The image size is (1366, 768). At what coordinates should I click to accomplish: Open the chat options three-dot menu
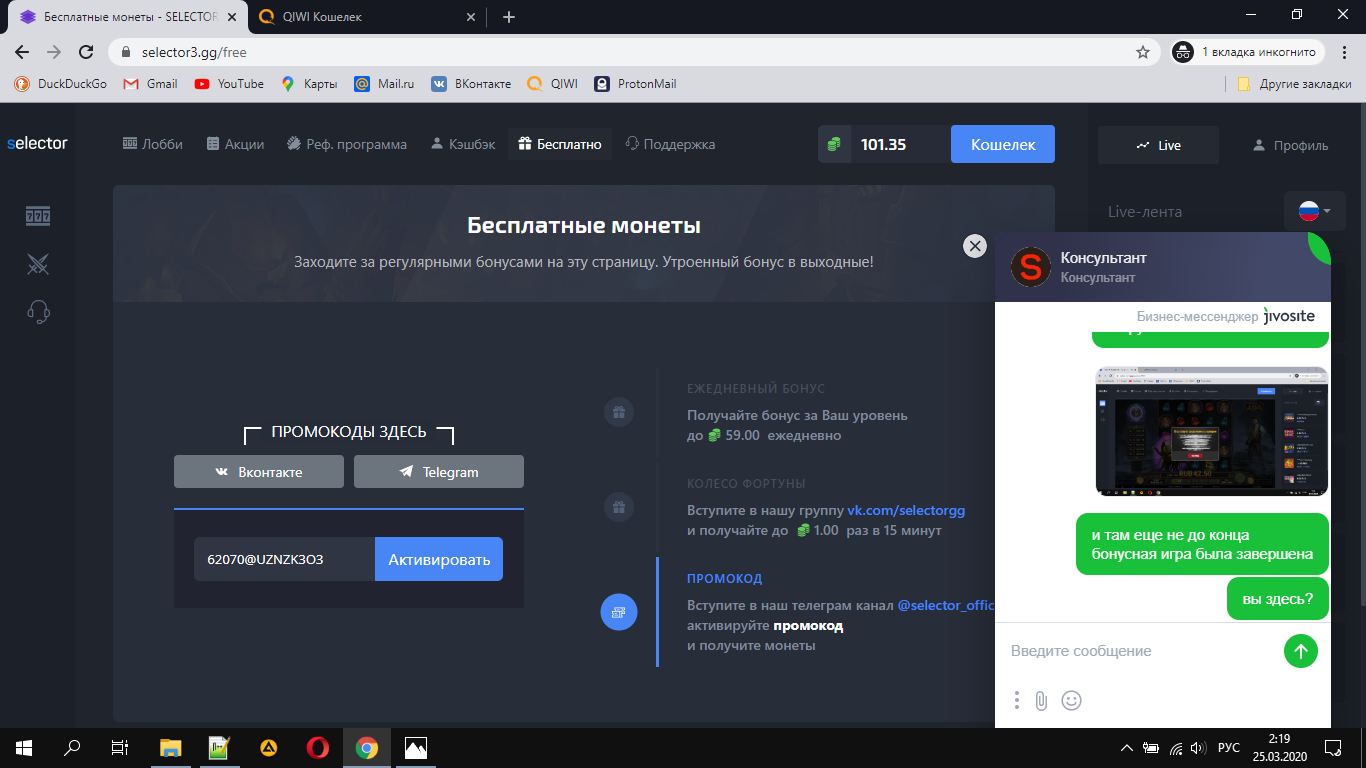pos(1017,701)
